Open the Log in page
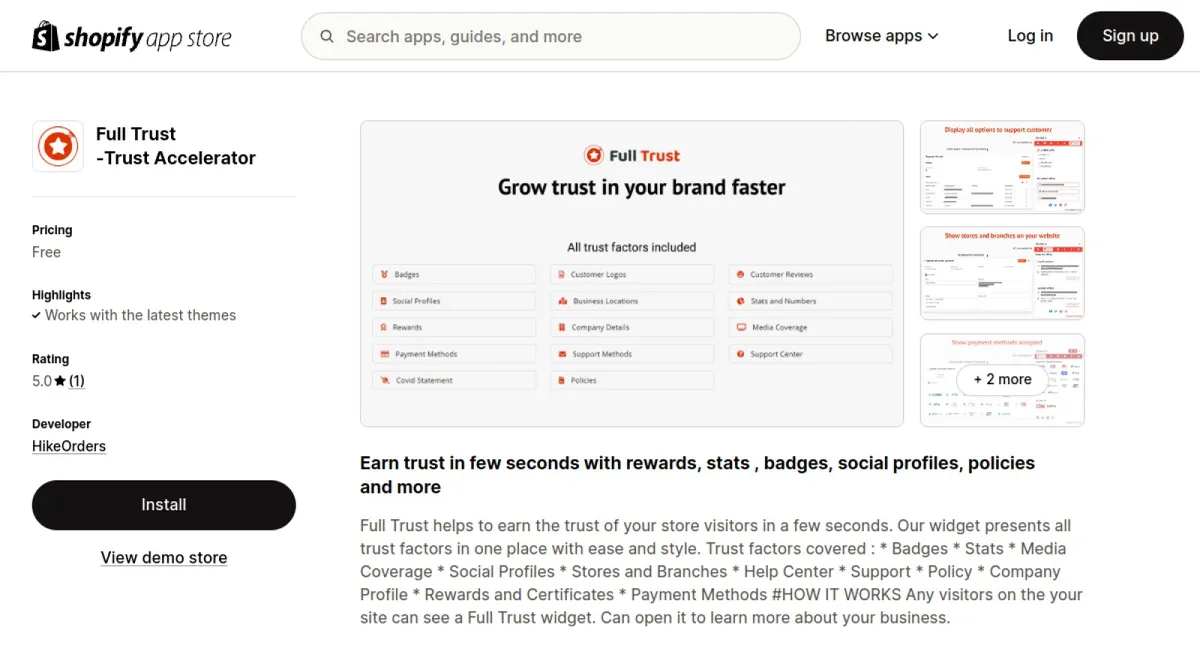 1030,36
